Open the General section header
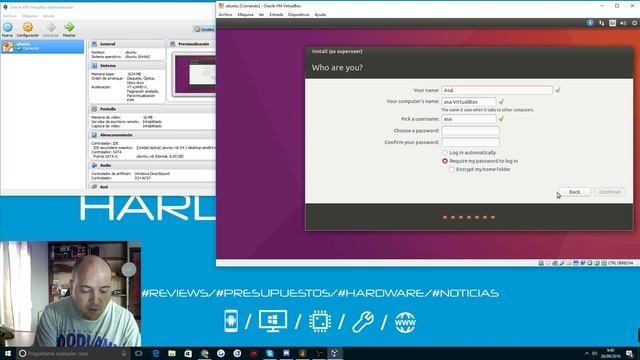640x360 pixels. pyautogui.click(x=127, y=44)
